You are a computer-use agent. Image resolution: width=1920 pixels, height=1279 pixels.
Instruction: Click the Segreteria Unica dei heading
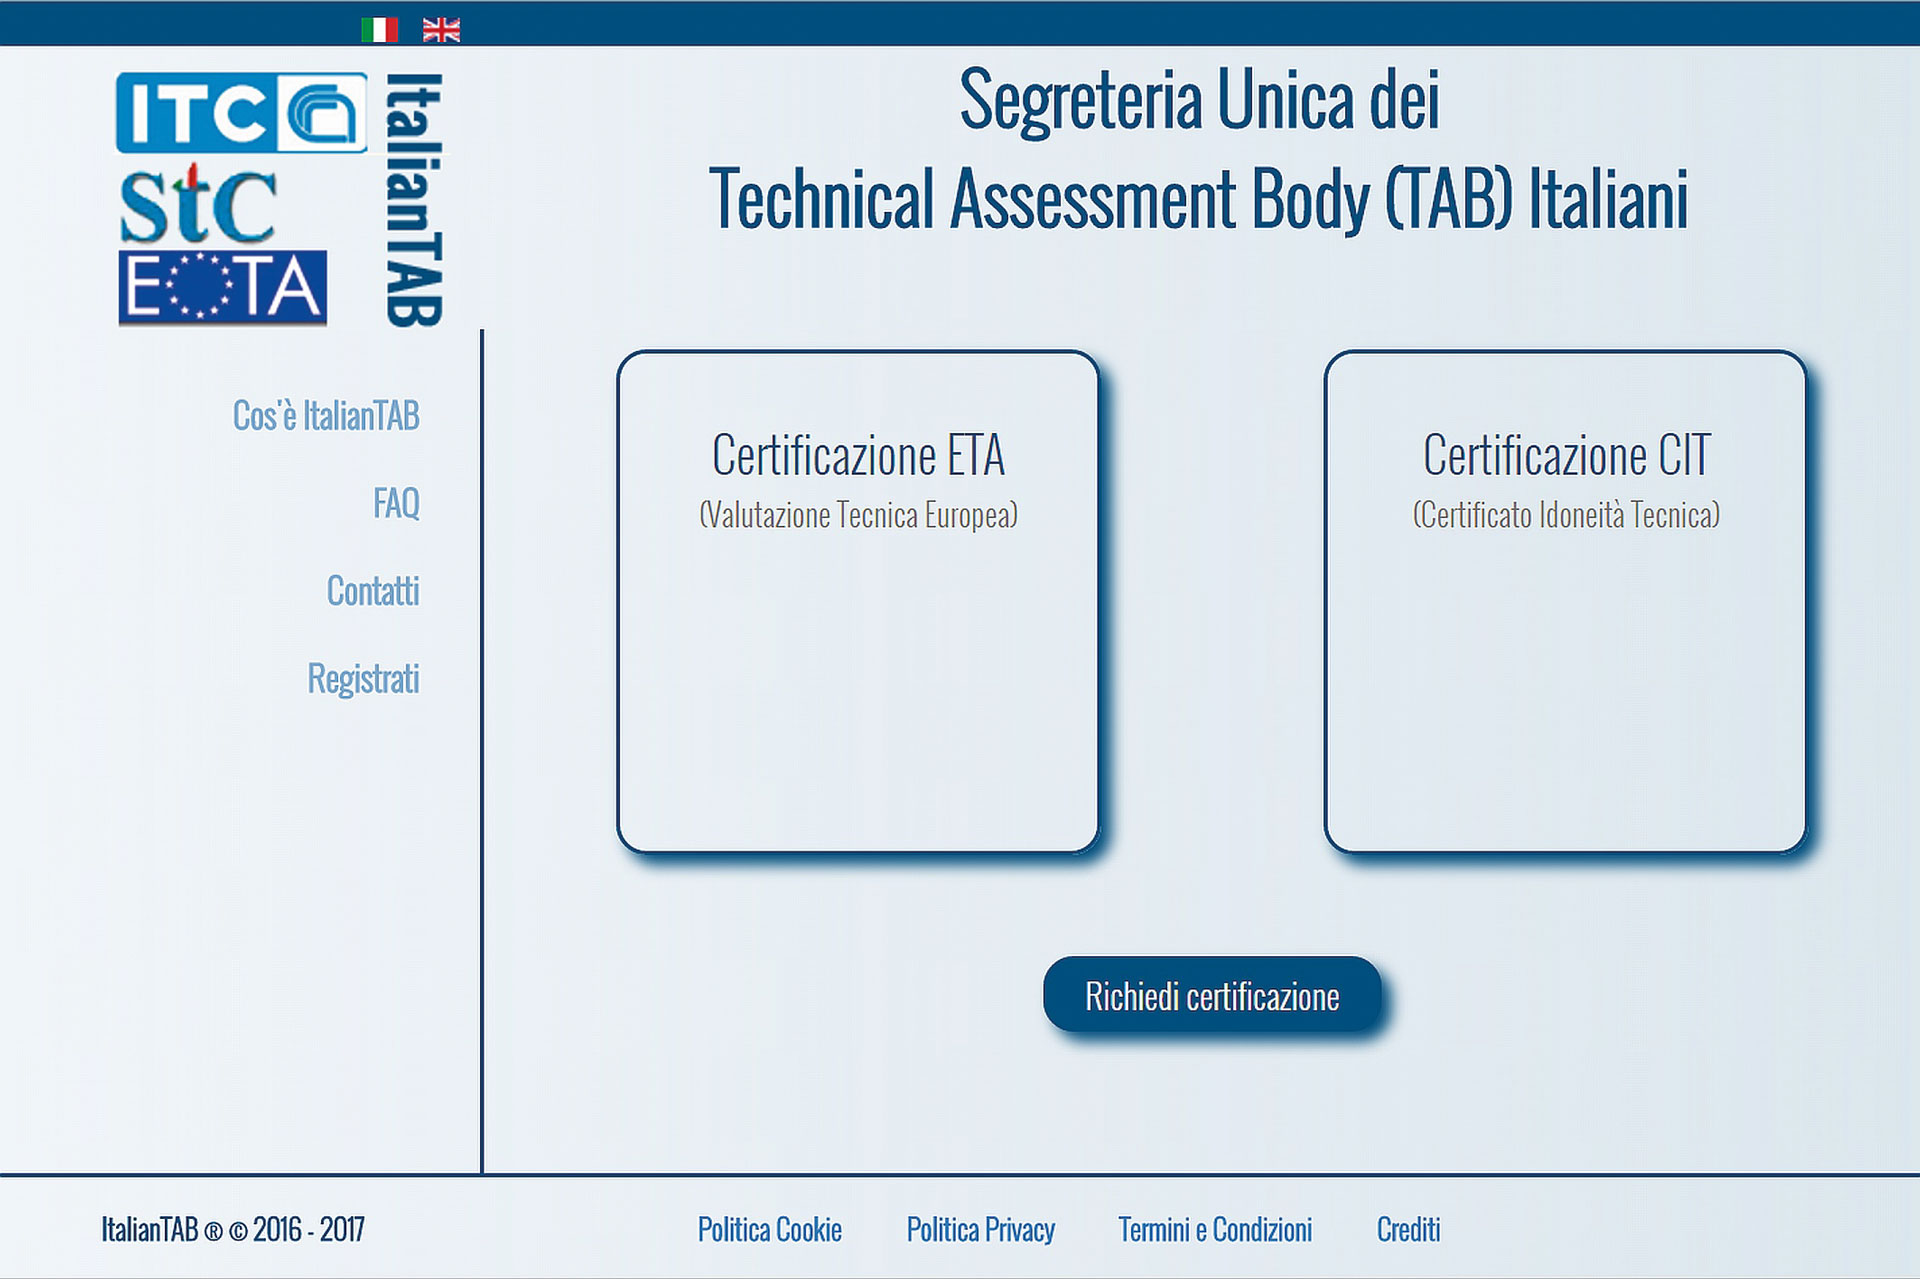(x=1199, y=100)
